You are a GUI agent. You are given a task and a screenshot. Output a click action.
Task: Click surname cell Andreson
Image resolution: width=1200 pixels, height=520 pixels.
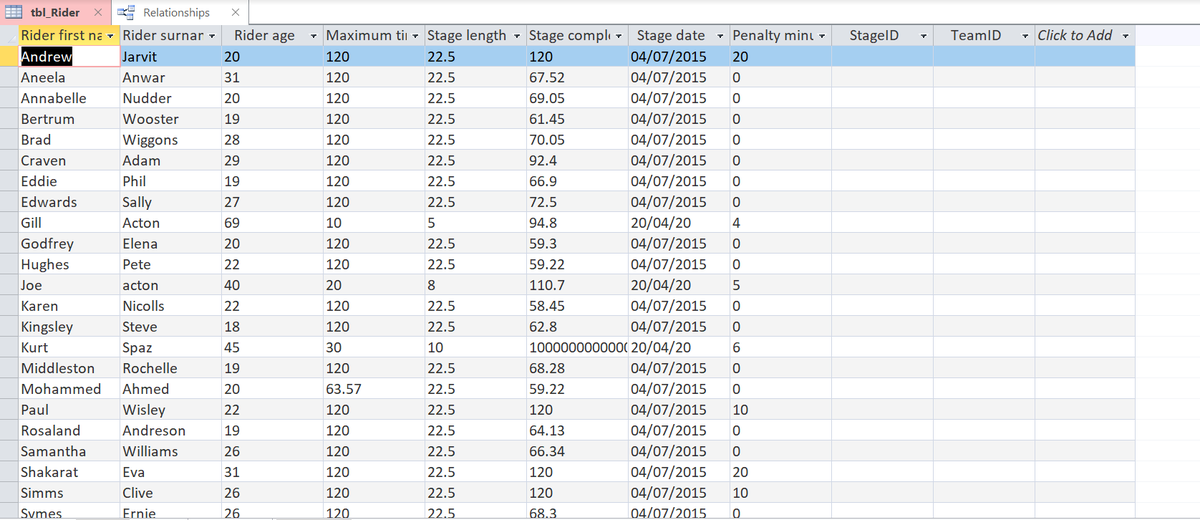(x=170, y=430)
